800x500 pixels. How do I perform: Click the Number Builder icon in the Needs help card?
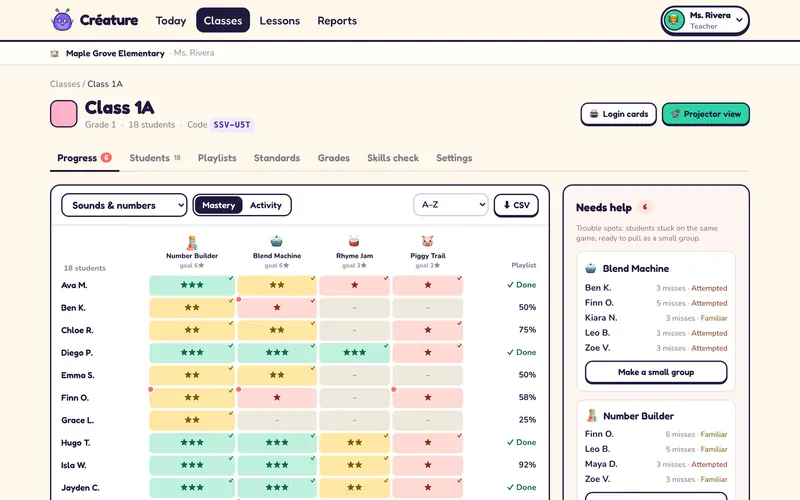[x=591, y=415]
